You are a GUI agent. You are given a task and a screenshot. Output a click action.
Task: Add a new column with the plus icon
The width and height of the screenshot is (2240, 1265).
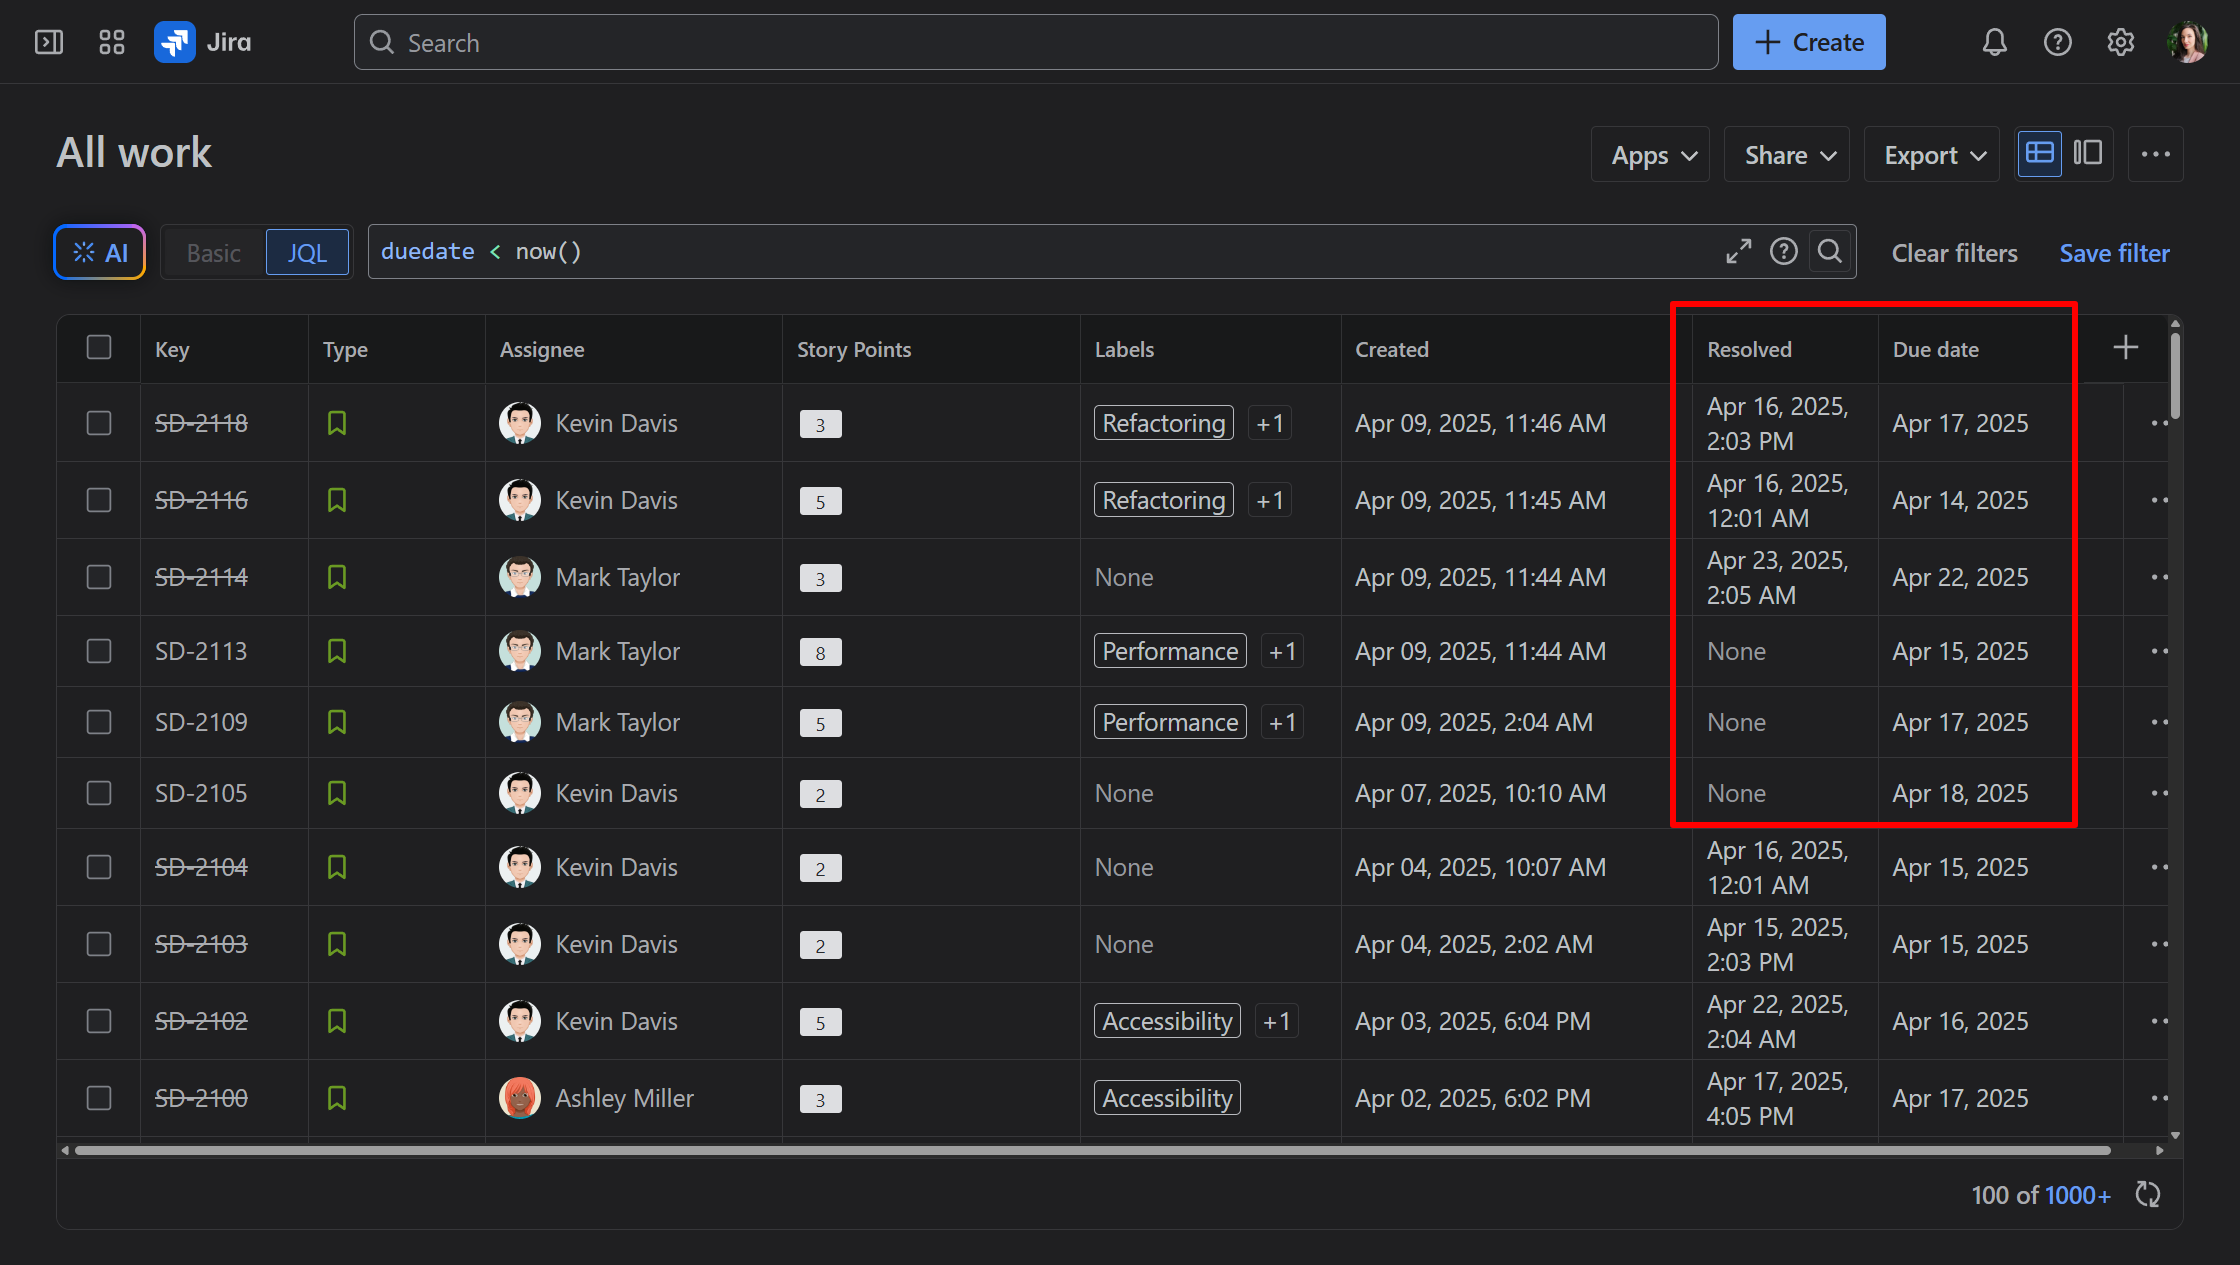point(2126,347)
